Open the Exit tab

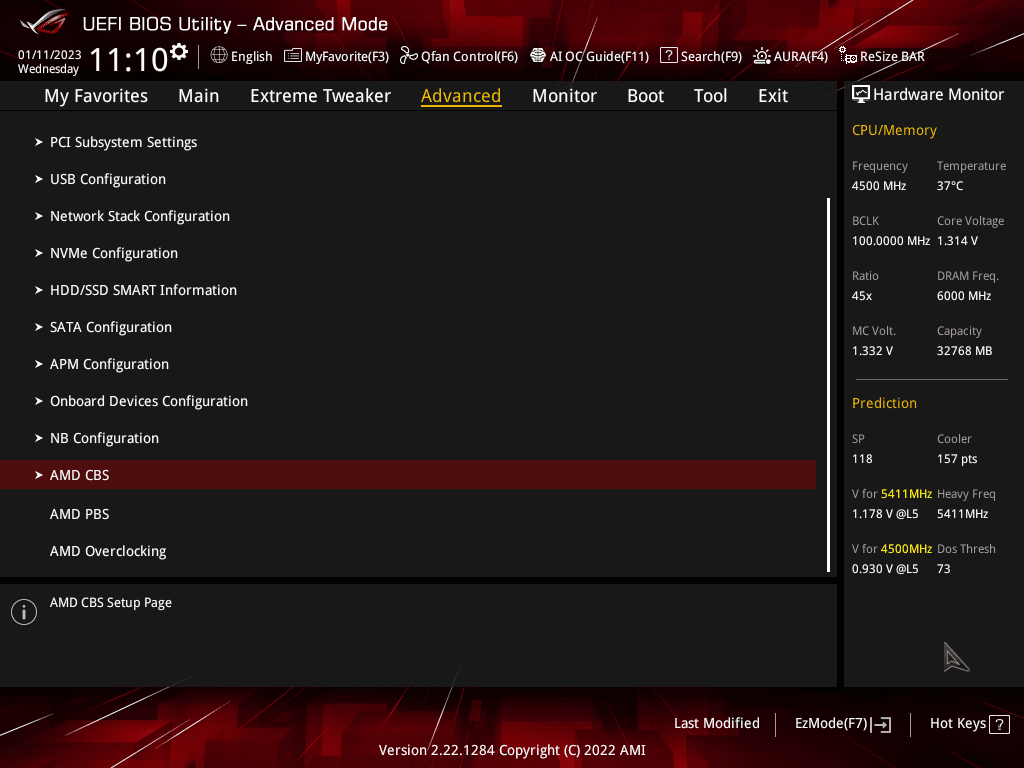pyautogui.click(x=773, y=96)
